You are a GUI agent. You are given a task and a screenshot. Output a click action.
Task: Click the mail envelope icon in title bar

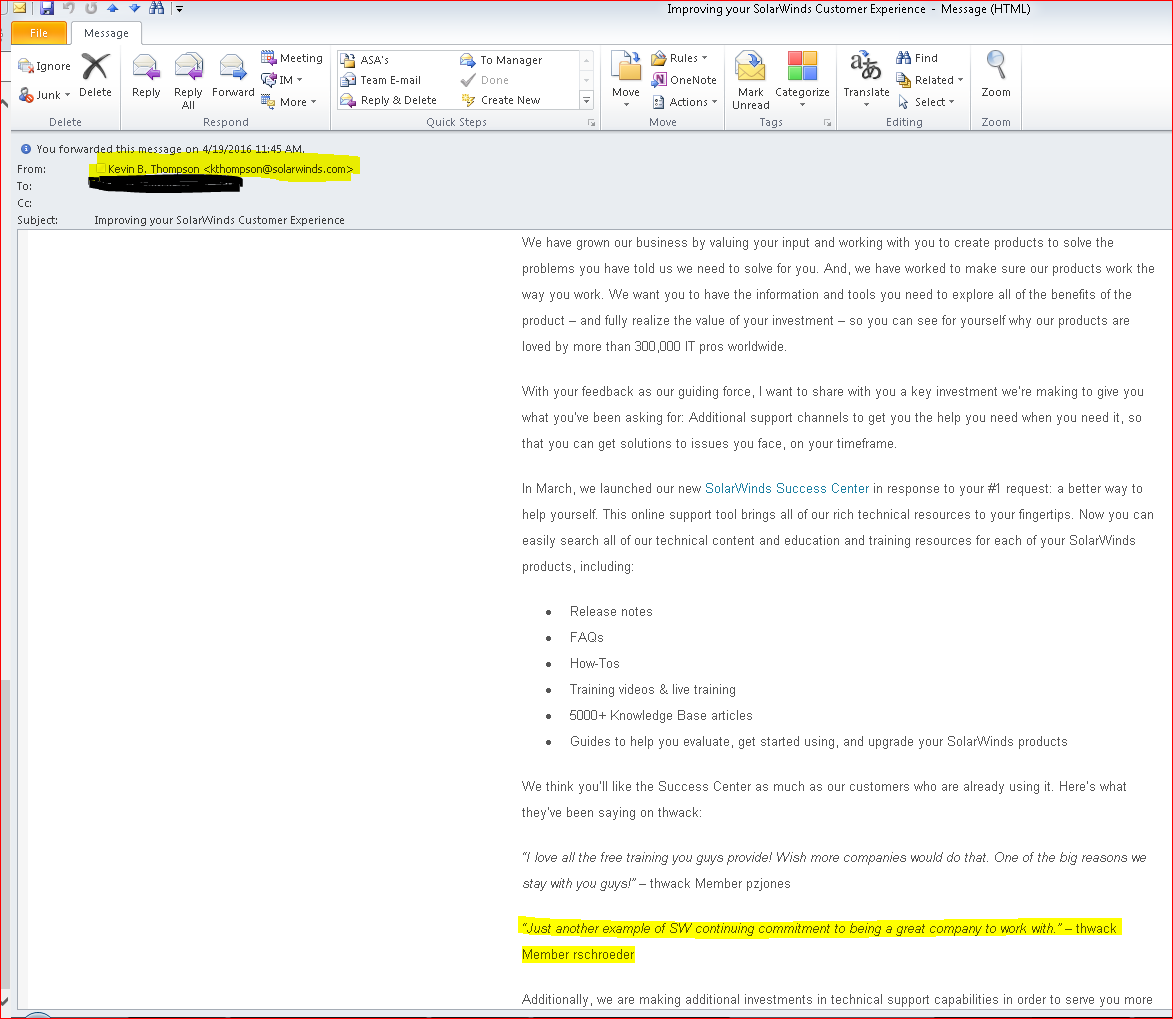(x=19, y=8)
